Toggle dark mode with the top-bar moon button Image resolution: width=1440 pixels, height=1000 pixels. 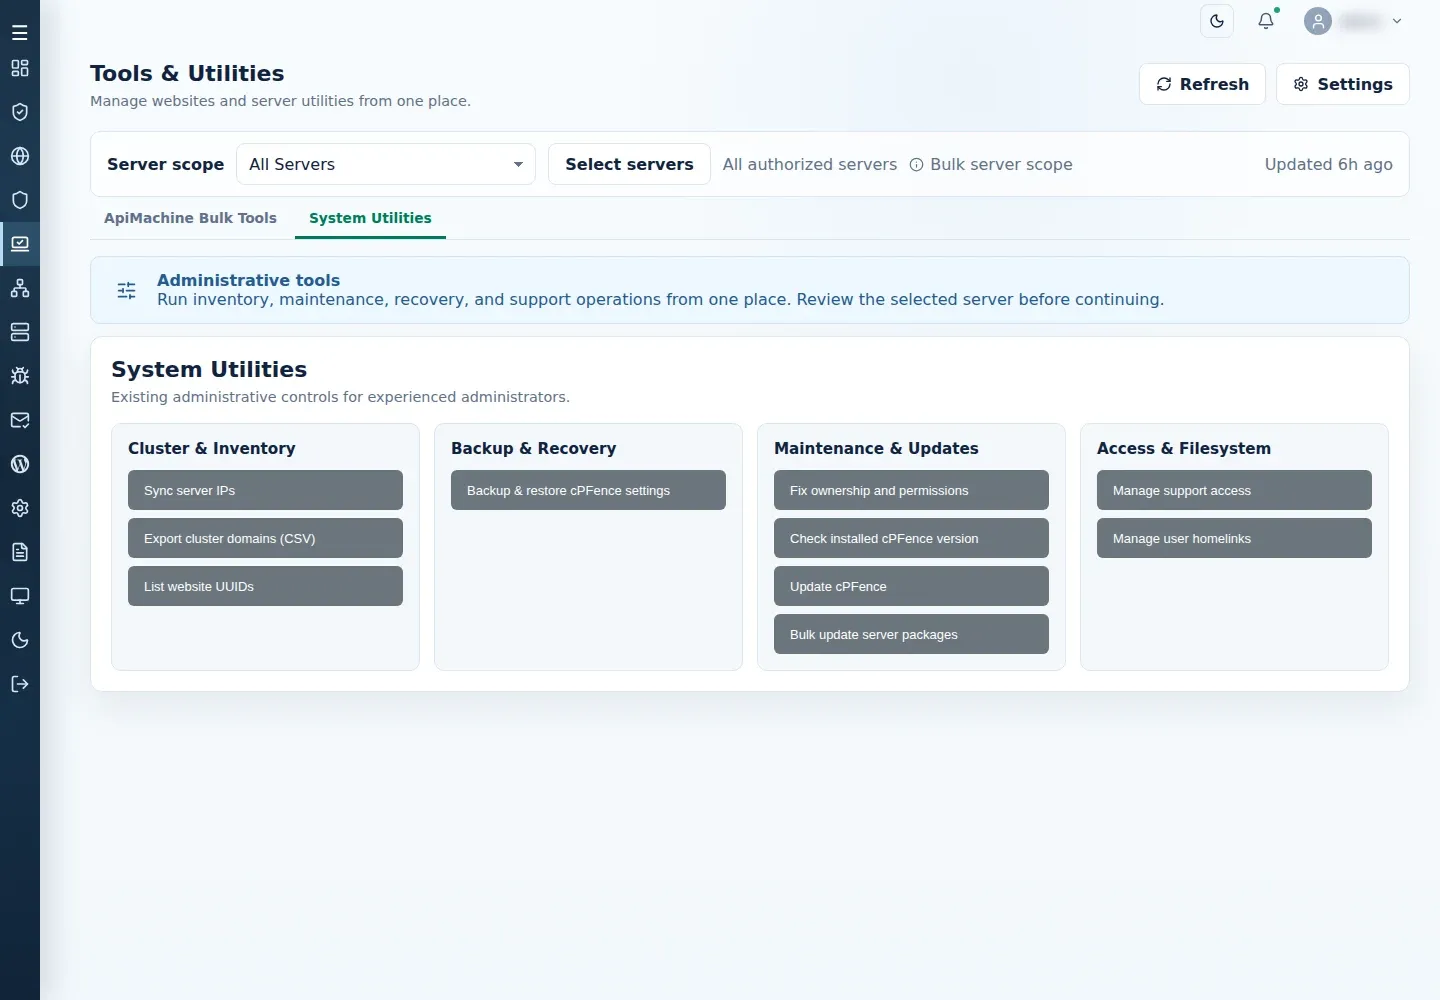[1217, 21]
